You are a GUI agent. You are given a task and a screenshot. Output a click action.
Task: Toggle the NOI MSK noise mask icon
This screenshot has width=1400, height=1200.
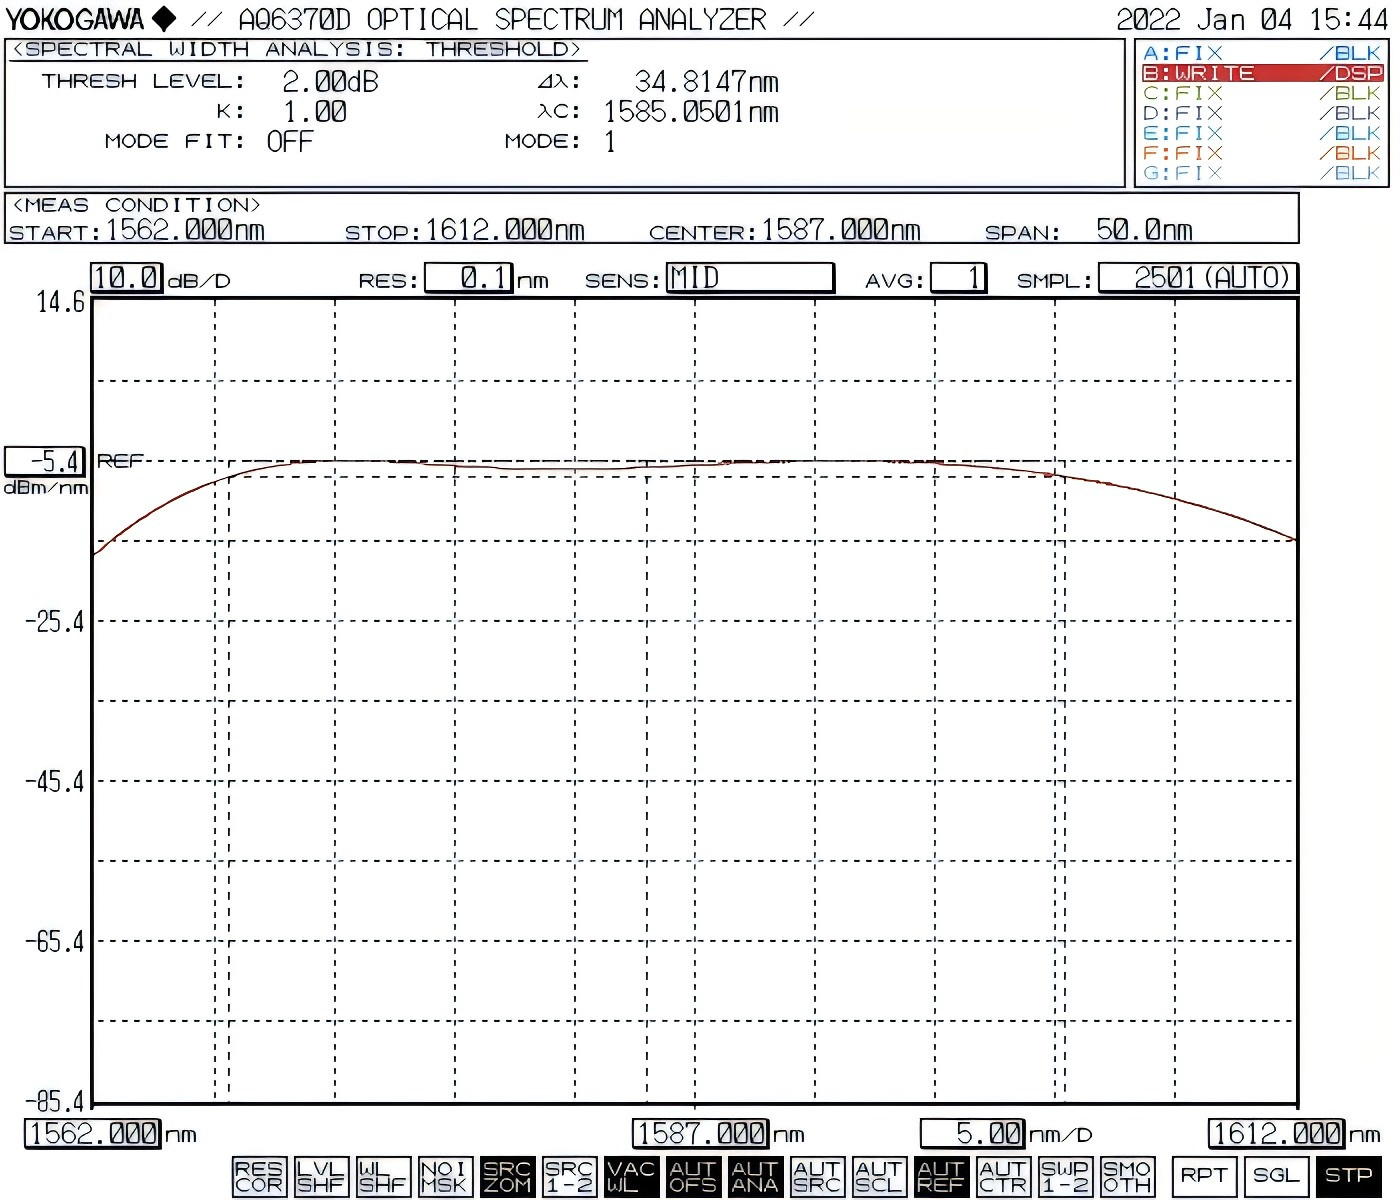(x=443, y=1176)
